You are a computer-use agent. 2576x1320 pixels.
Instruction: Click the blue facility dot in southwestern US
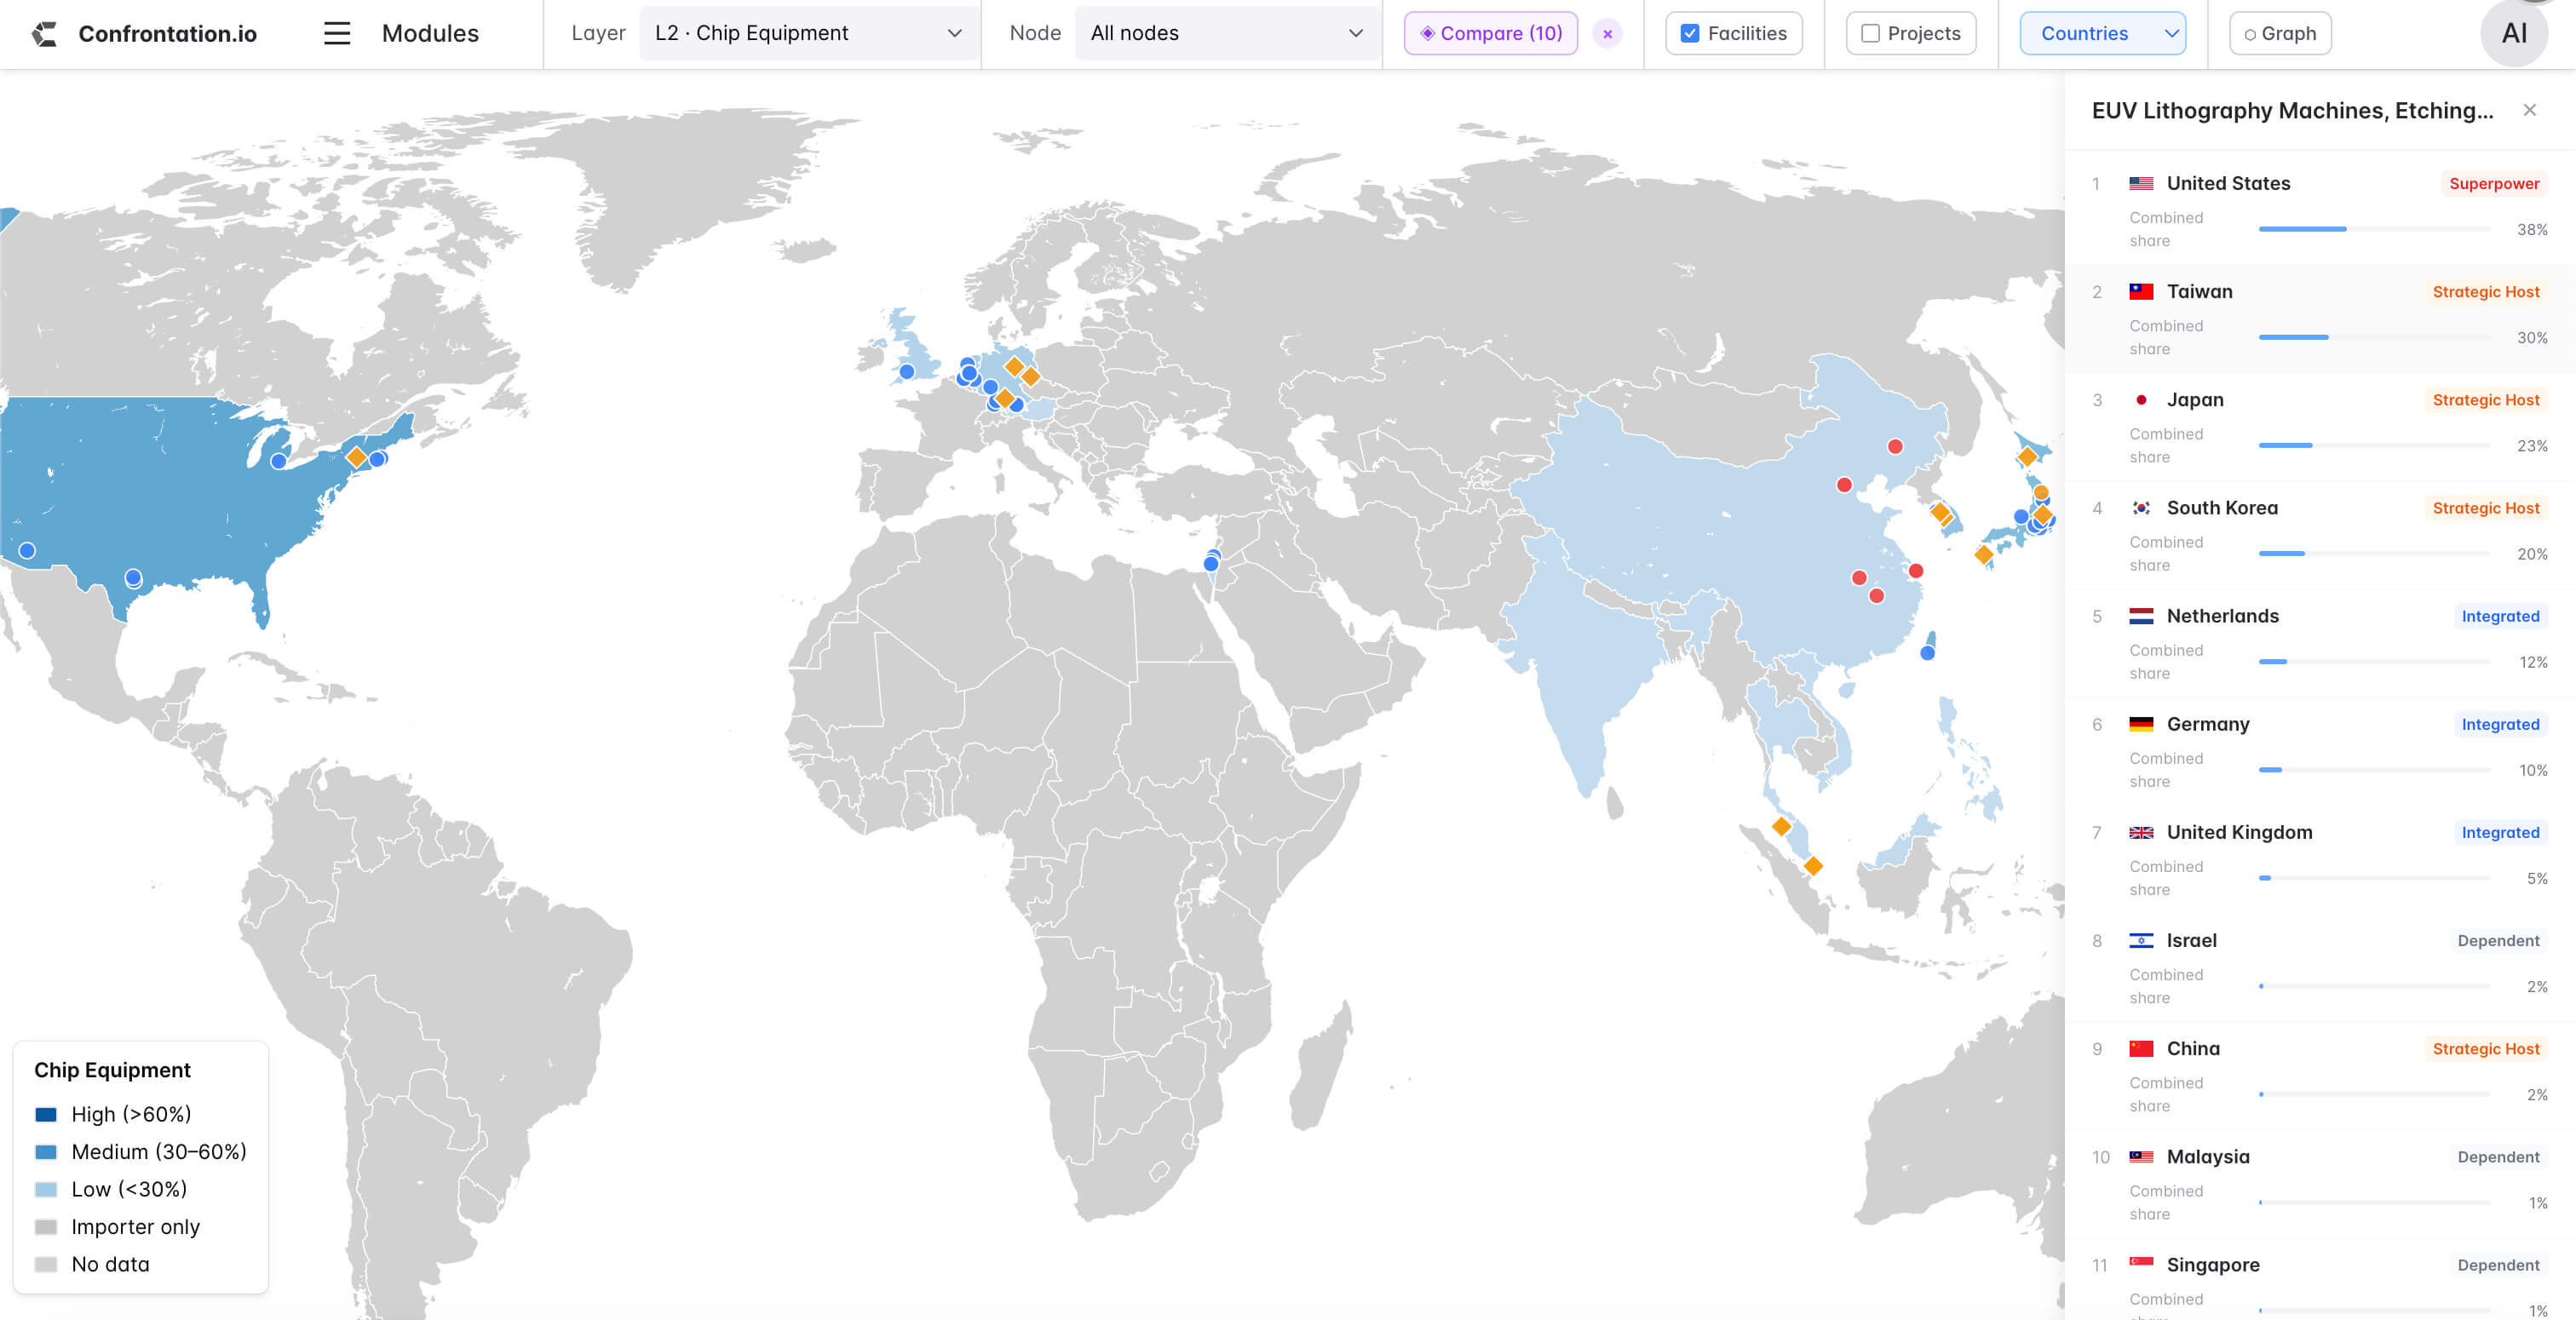(27, 550)
